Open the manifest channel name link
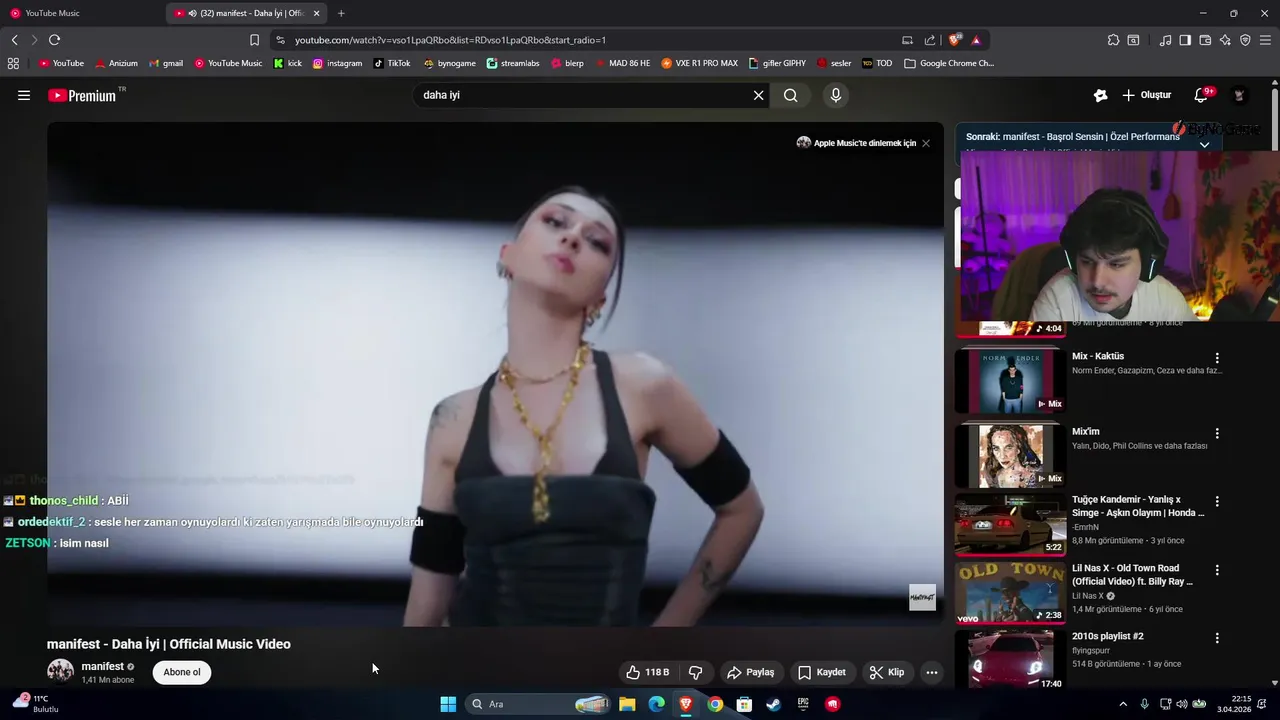 point(102,666)
